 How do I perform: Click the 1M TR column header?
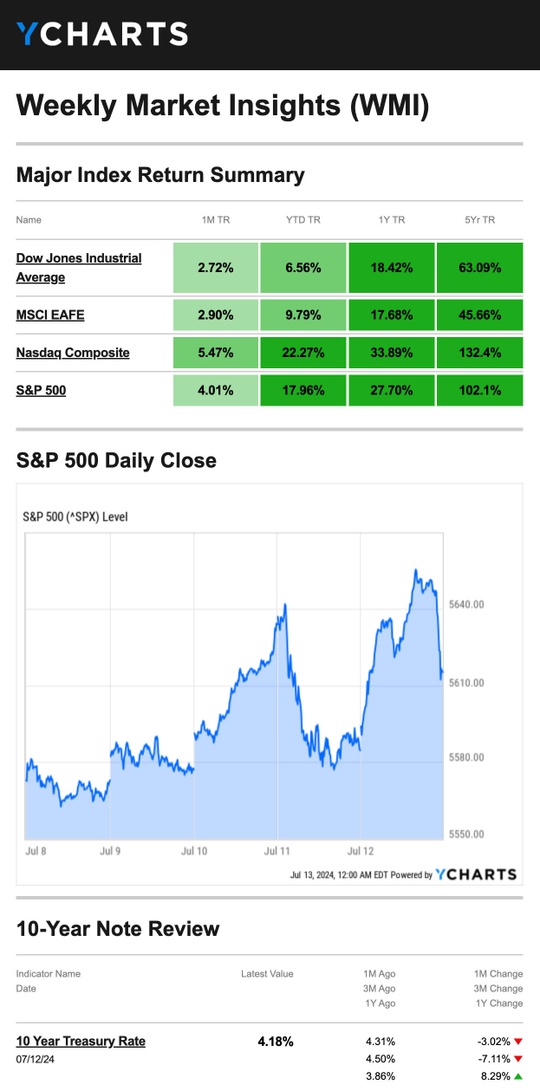216,220
